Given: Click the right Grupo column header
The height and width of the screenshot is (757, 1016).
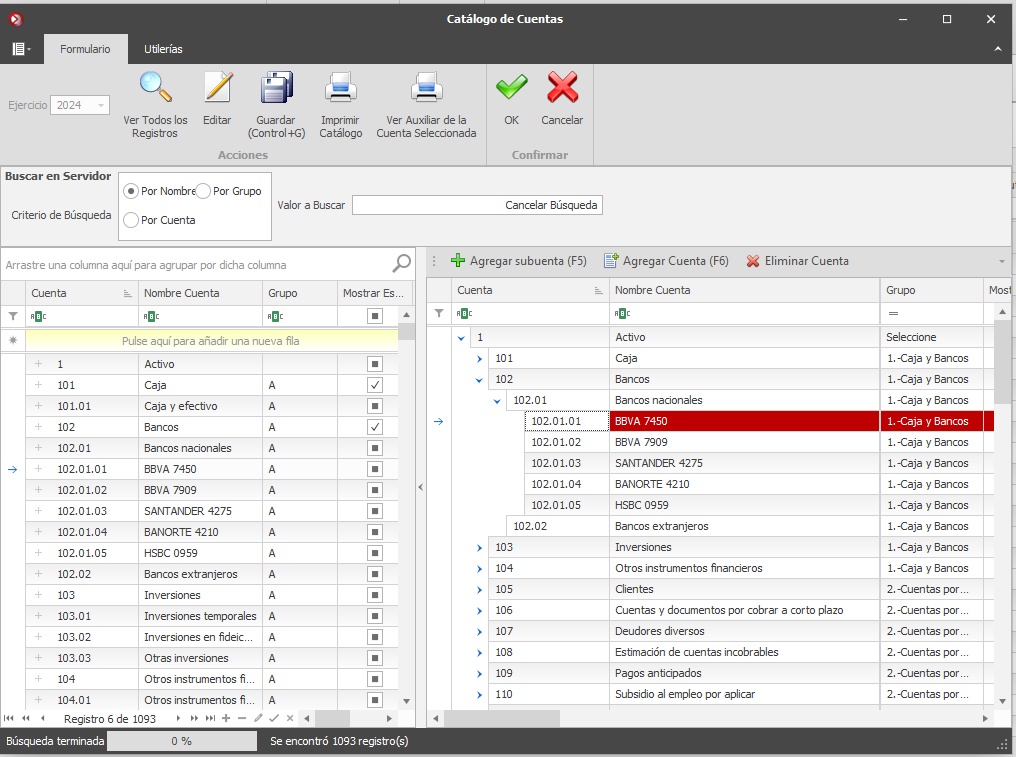Looking at the screenshot, I should [931, 290].
